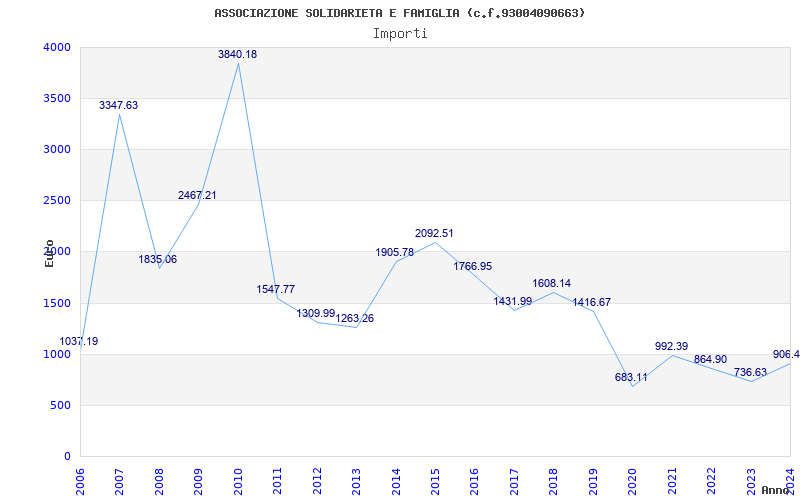Select the 1309.99 data label

316,313
